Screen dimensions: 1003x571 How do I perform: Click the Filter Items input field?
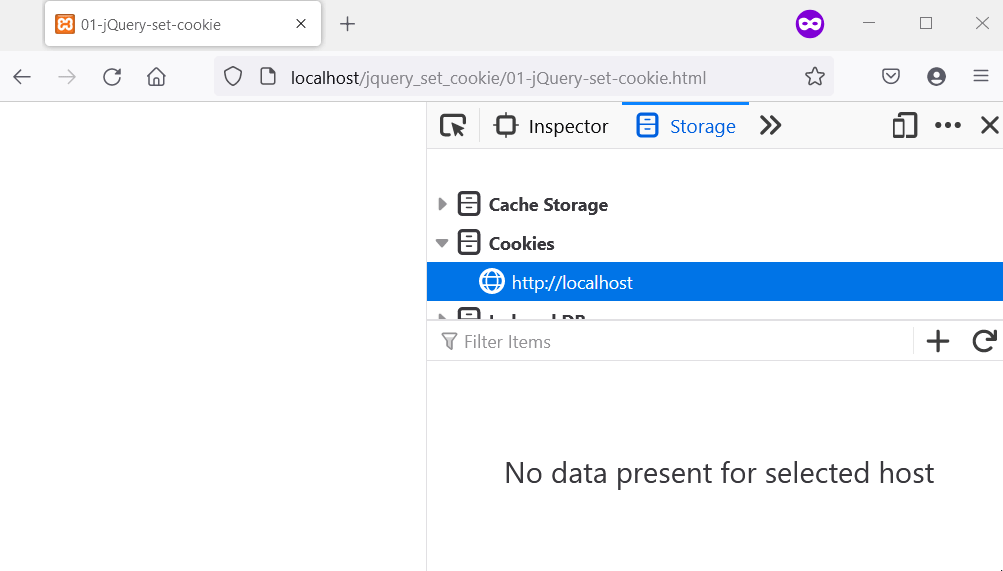[680, 342]
